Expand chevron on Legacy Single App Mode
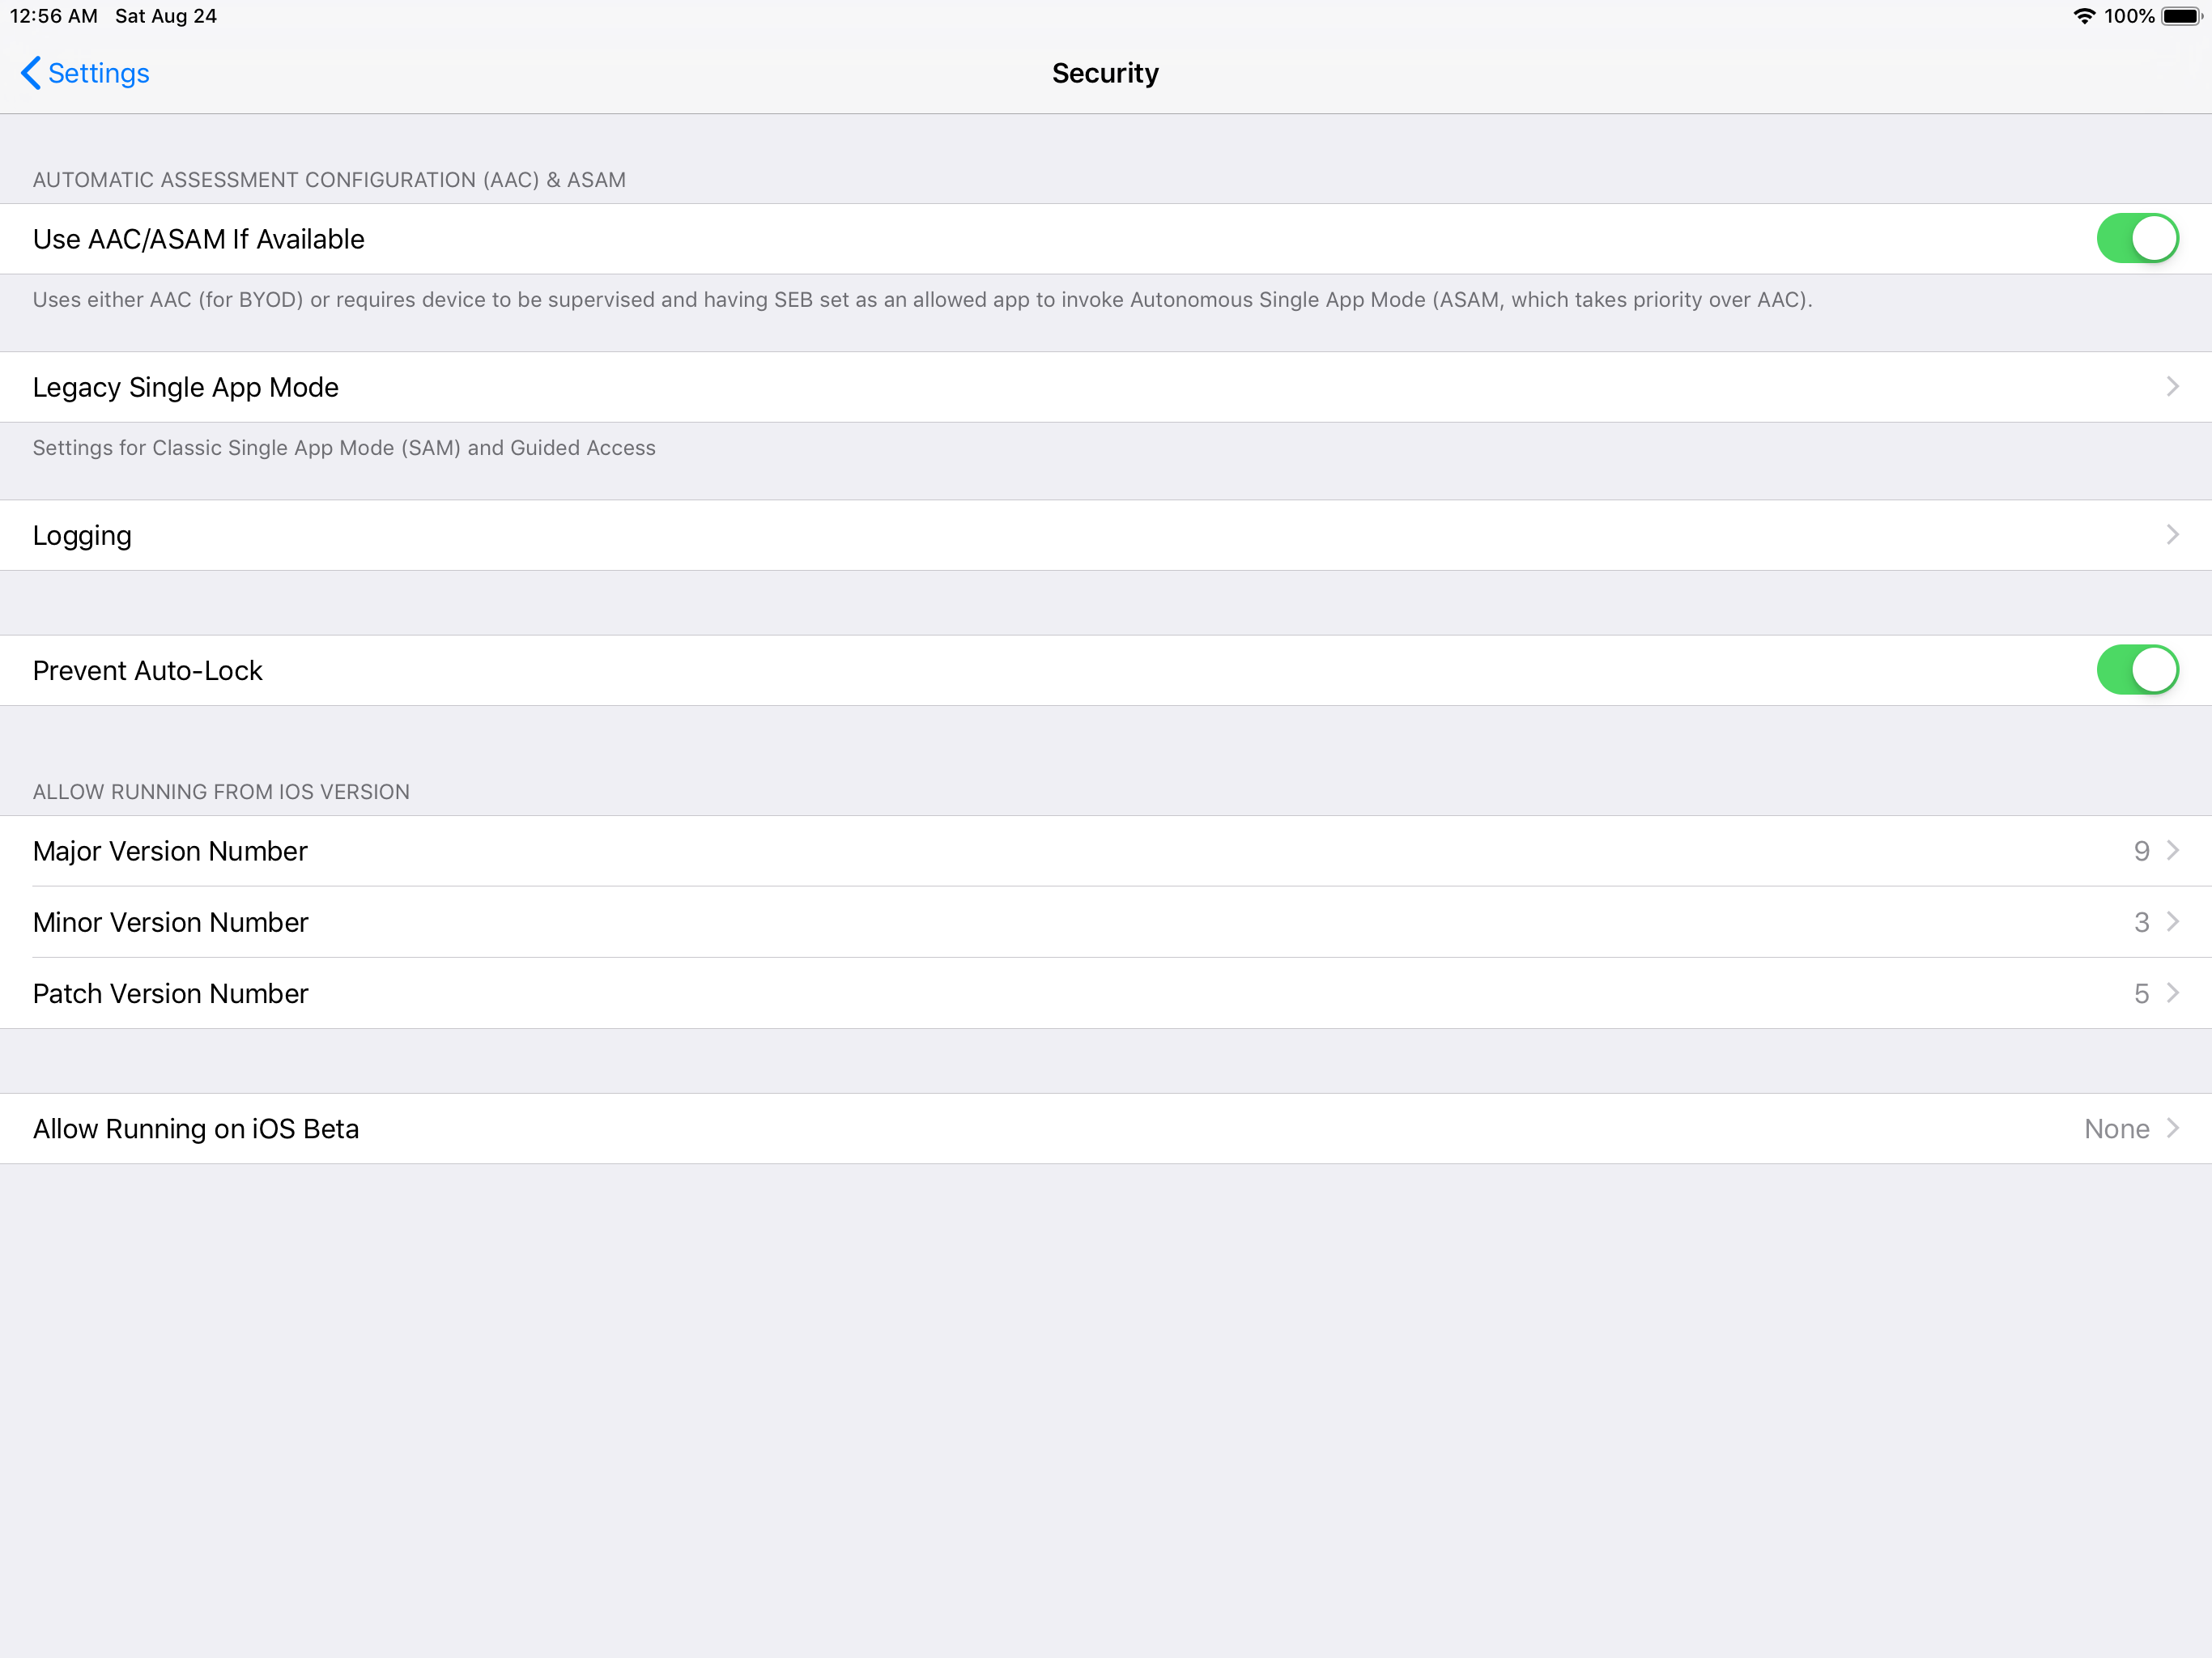The height and width of the screenshot is (1658, 2212). [x=2172, y=387]
